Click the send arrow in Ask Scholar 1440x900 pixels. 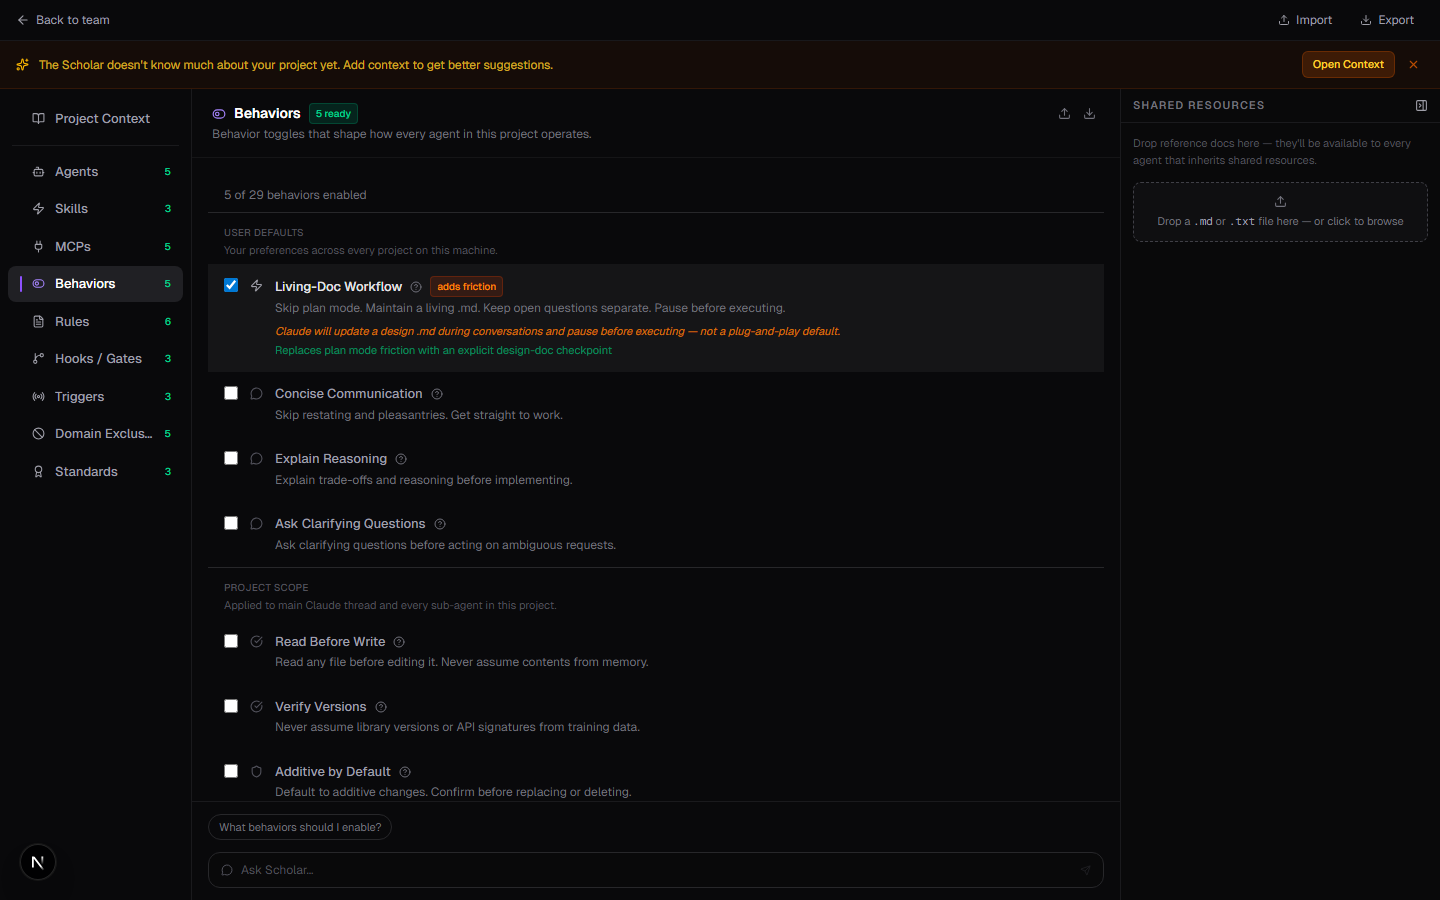pyautogui.click(x=1086, y=870)
